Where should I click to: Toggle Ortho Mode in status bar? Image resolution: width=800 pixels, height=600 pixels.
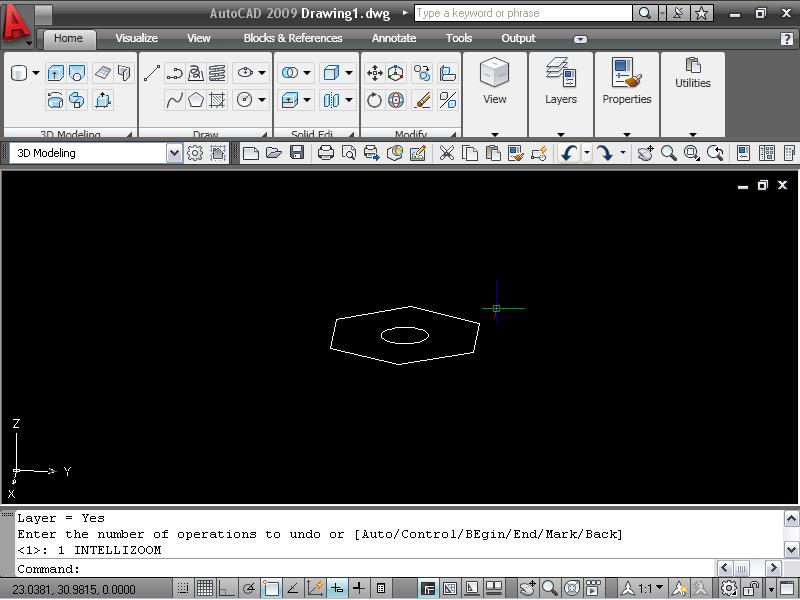[226, 589]
